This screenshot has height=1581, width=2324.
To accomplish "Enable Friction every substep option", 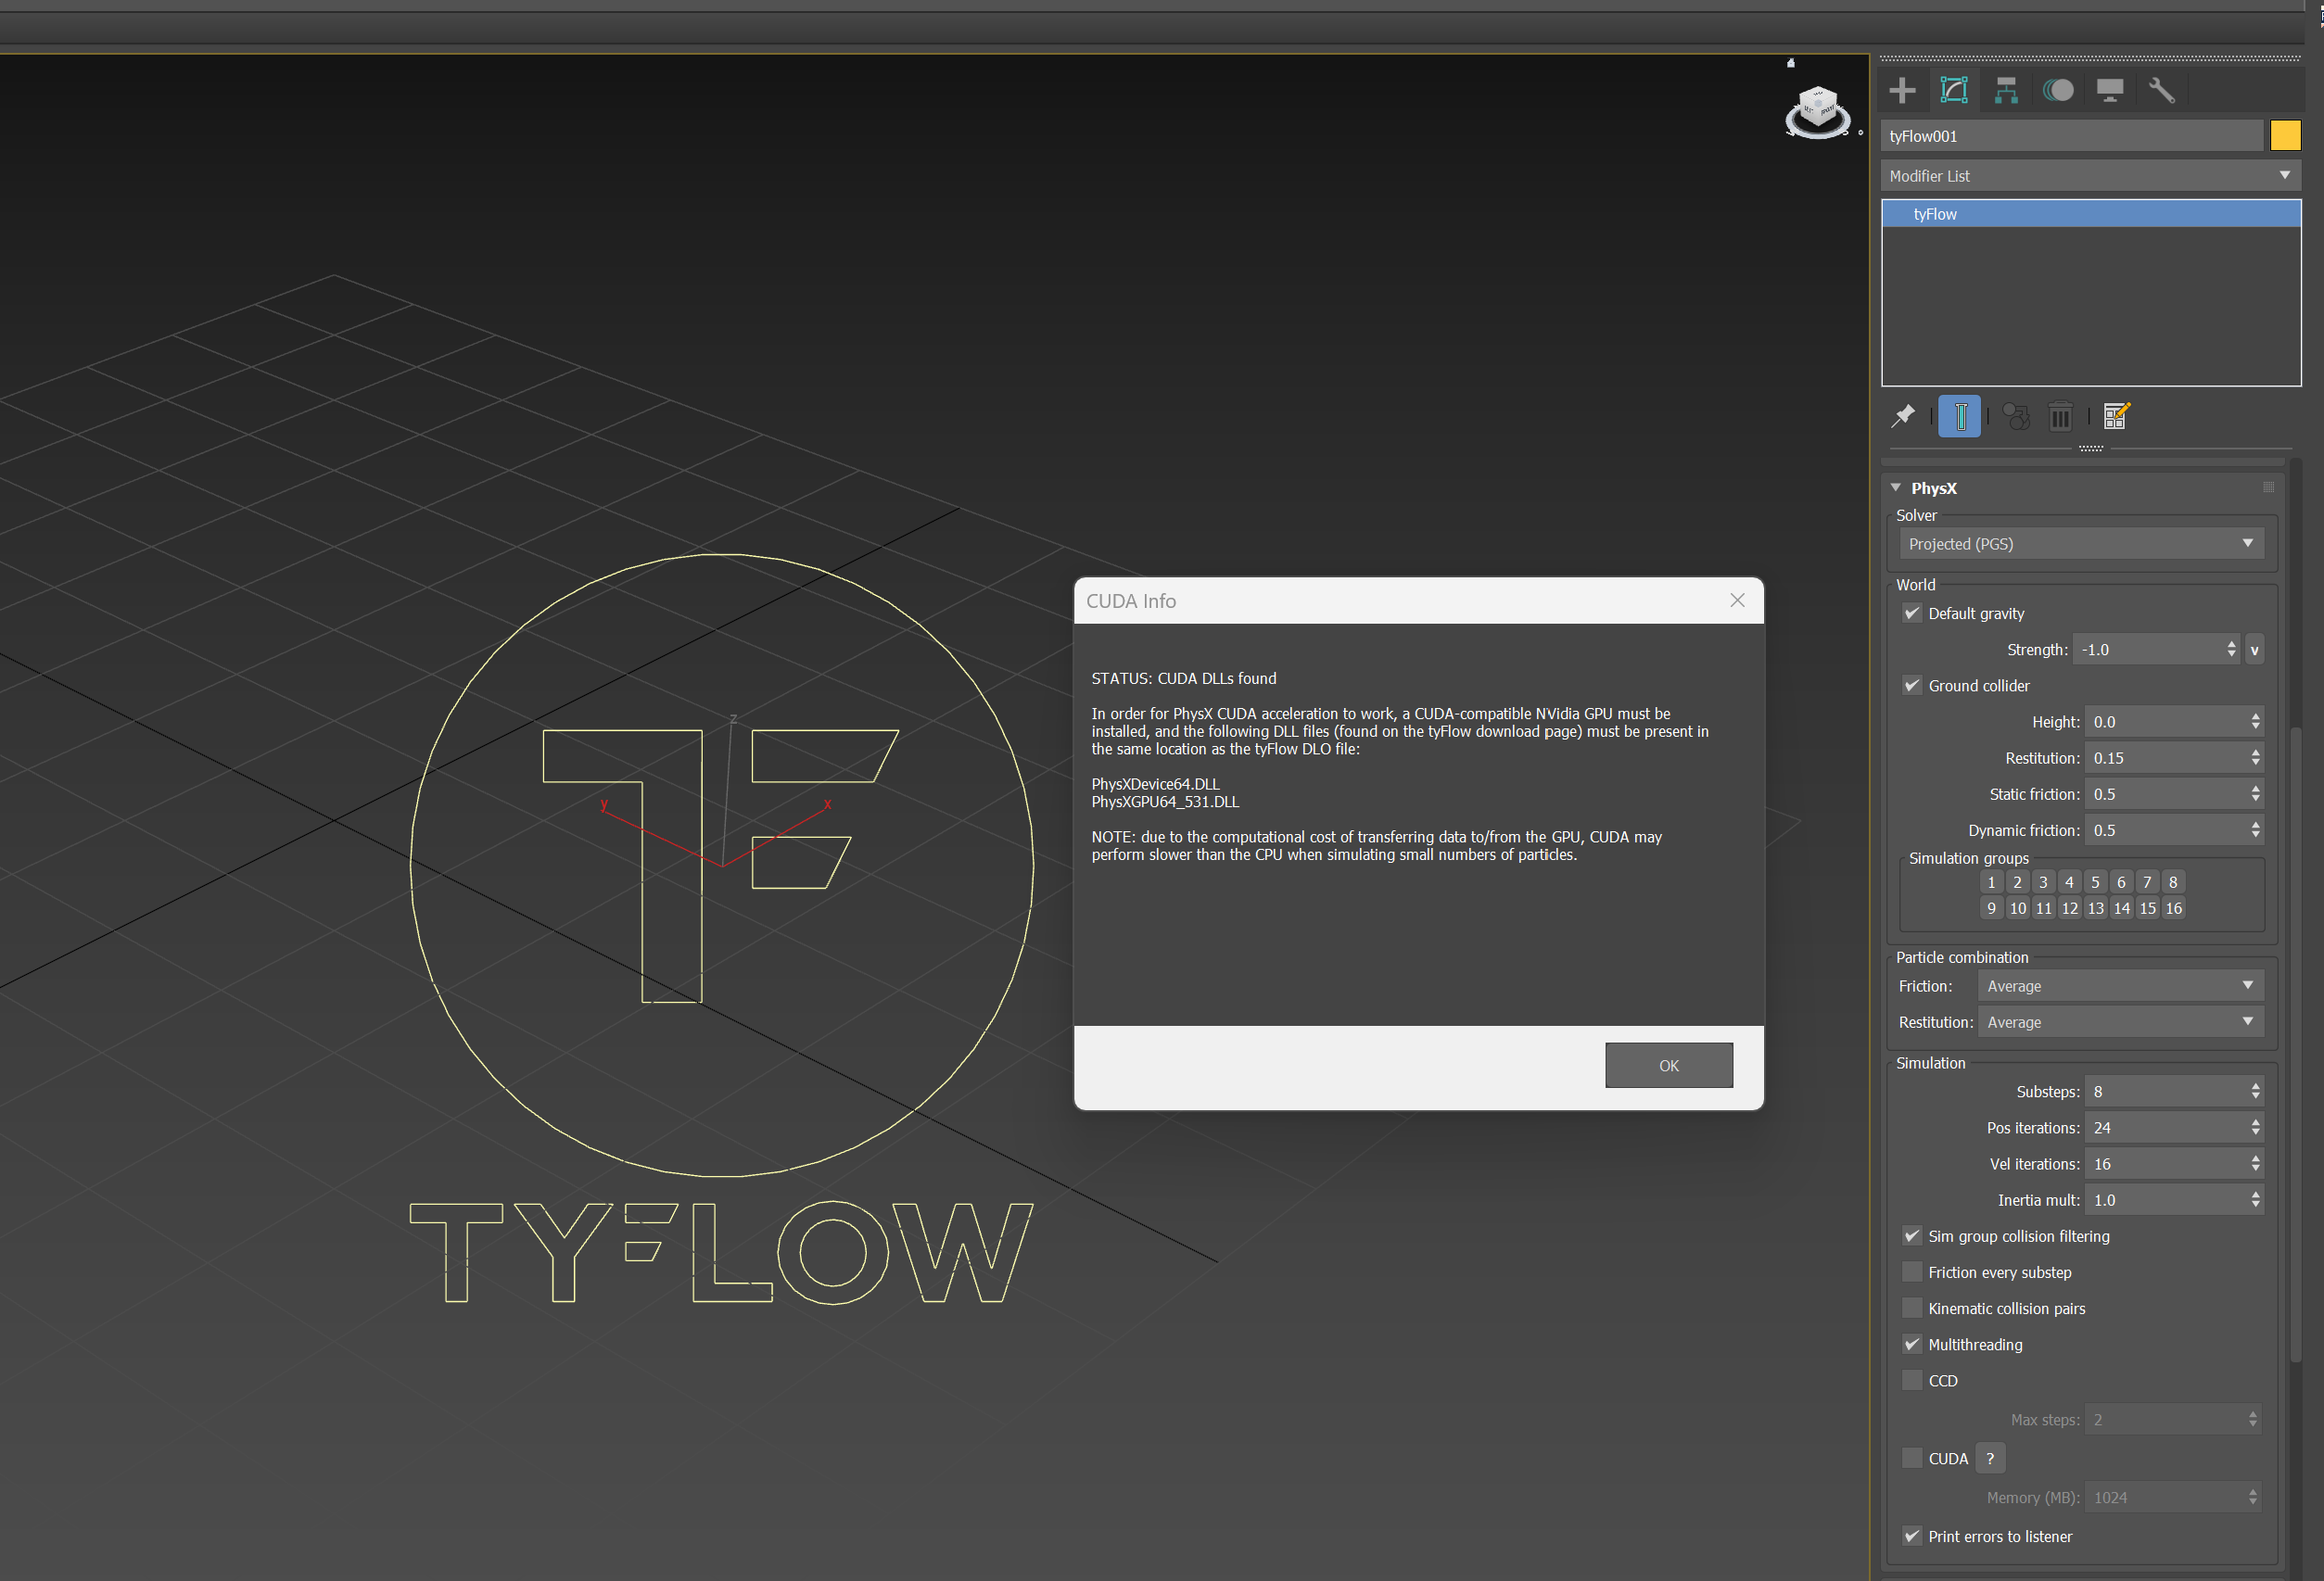I will point(1912,1272).
